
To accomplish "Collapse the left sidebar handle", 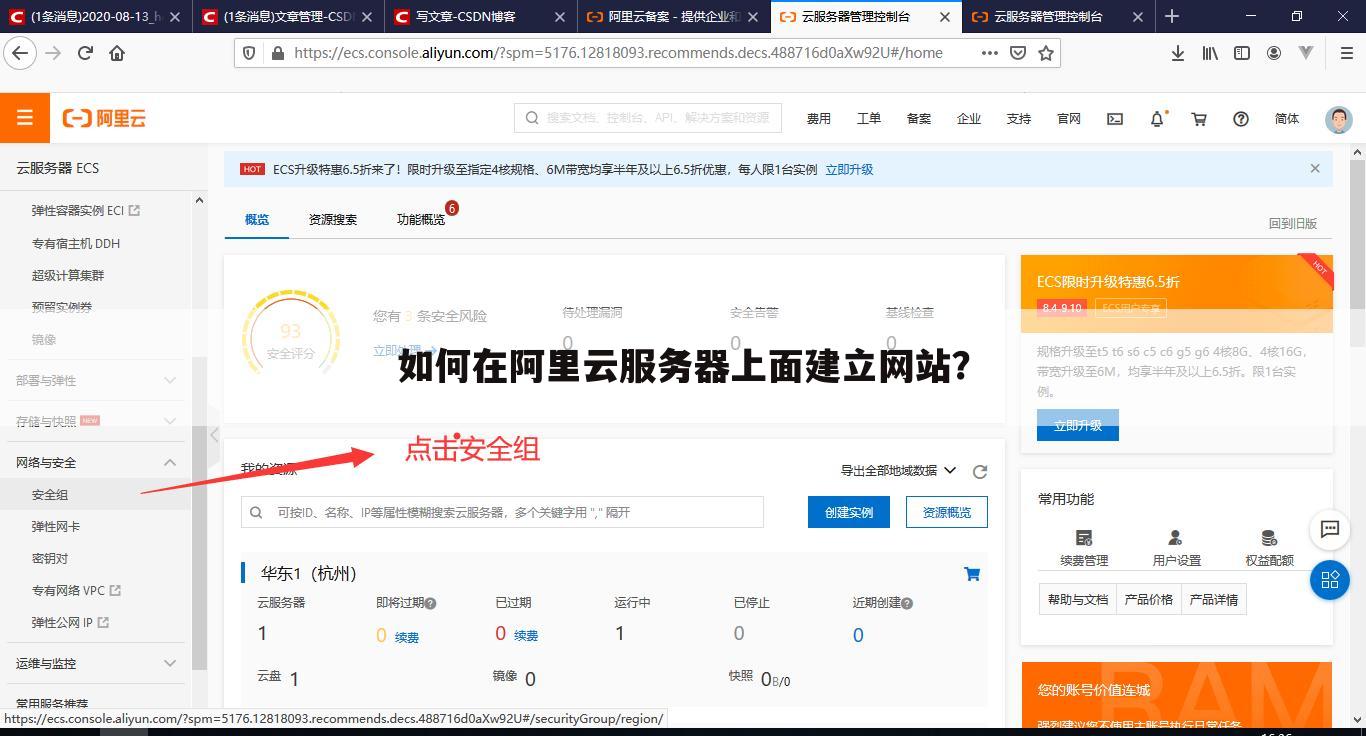I will (214, 434).
